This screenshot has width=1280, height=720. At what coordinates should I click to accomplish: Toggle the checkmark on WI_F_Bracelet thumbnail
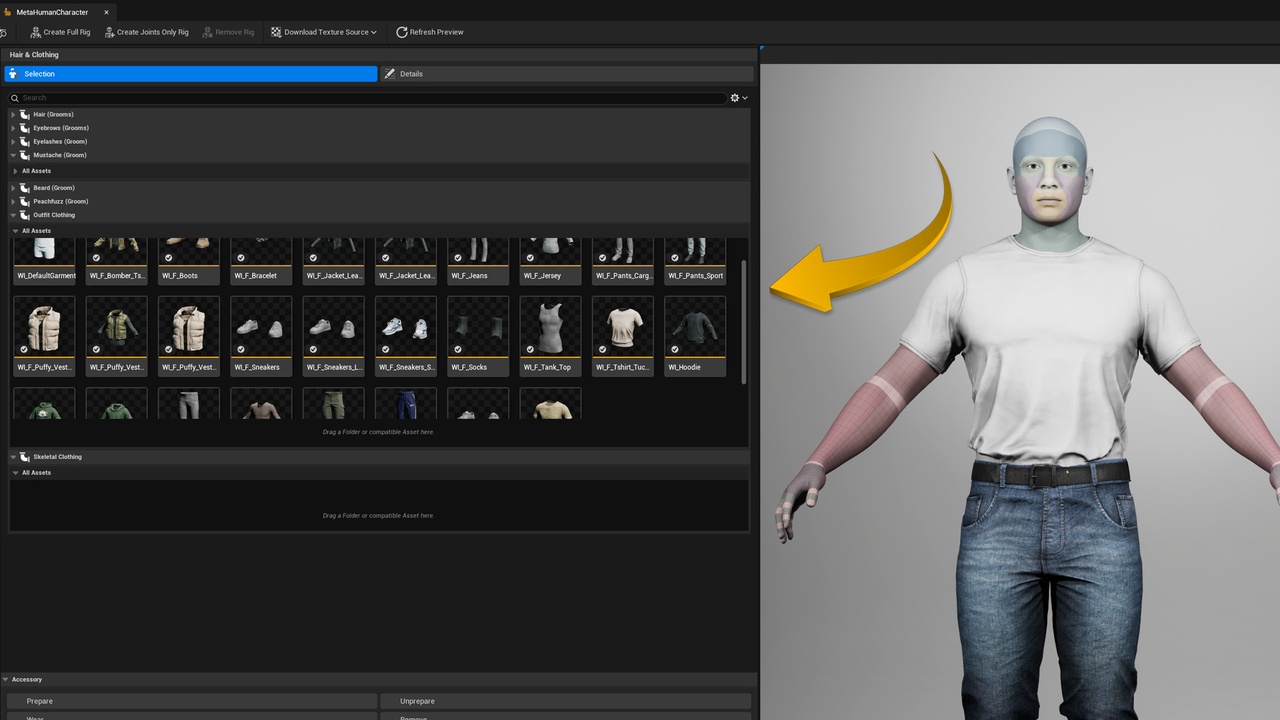click(241, 258)
